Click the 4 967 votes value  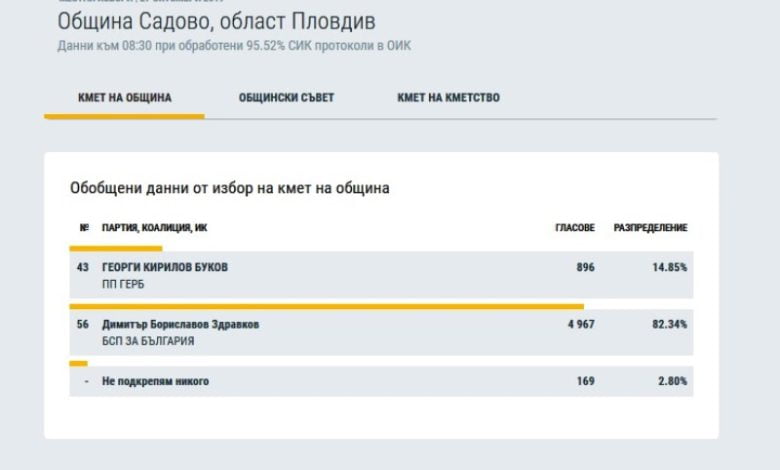581,324
